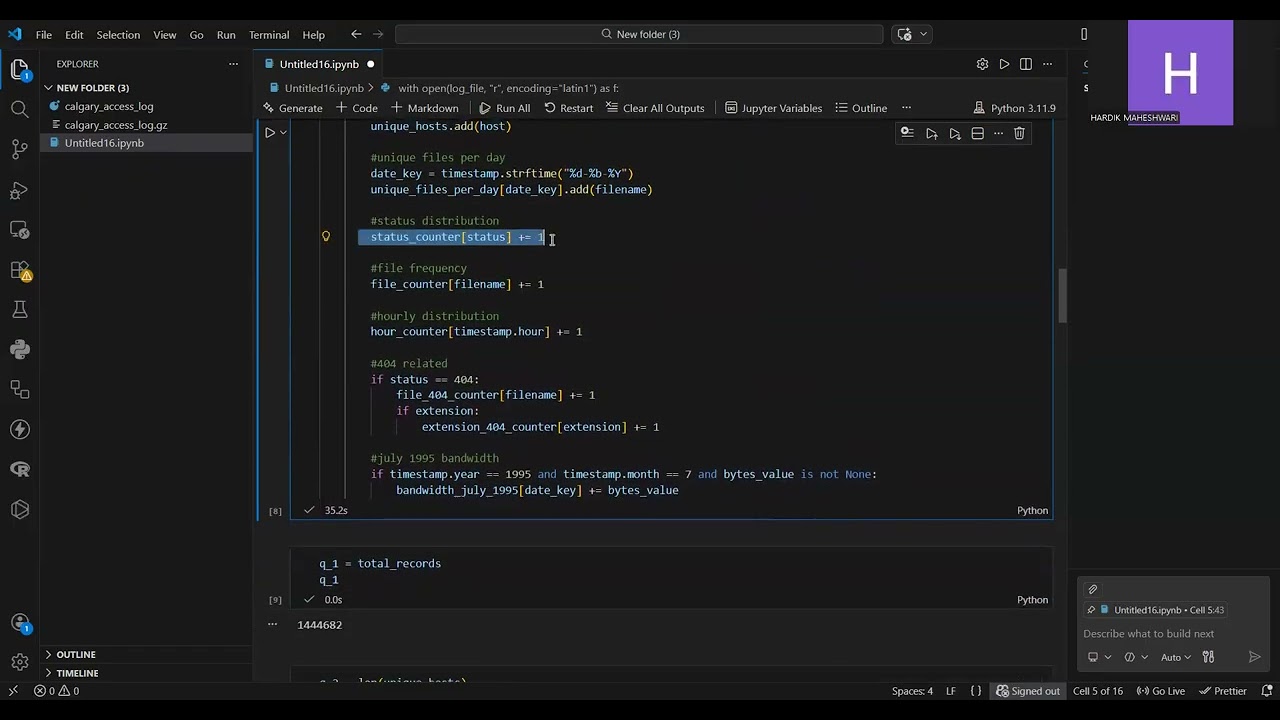Screen dimensions: 1280x720
Task: Click the lightbulb code action icon
Action: click(x=326, y=237)
